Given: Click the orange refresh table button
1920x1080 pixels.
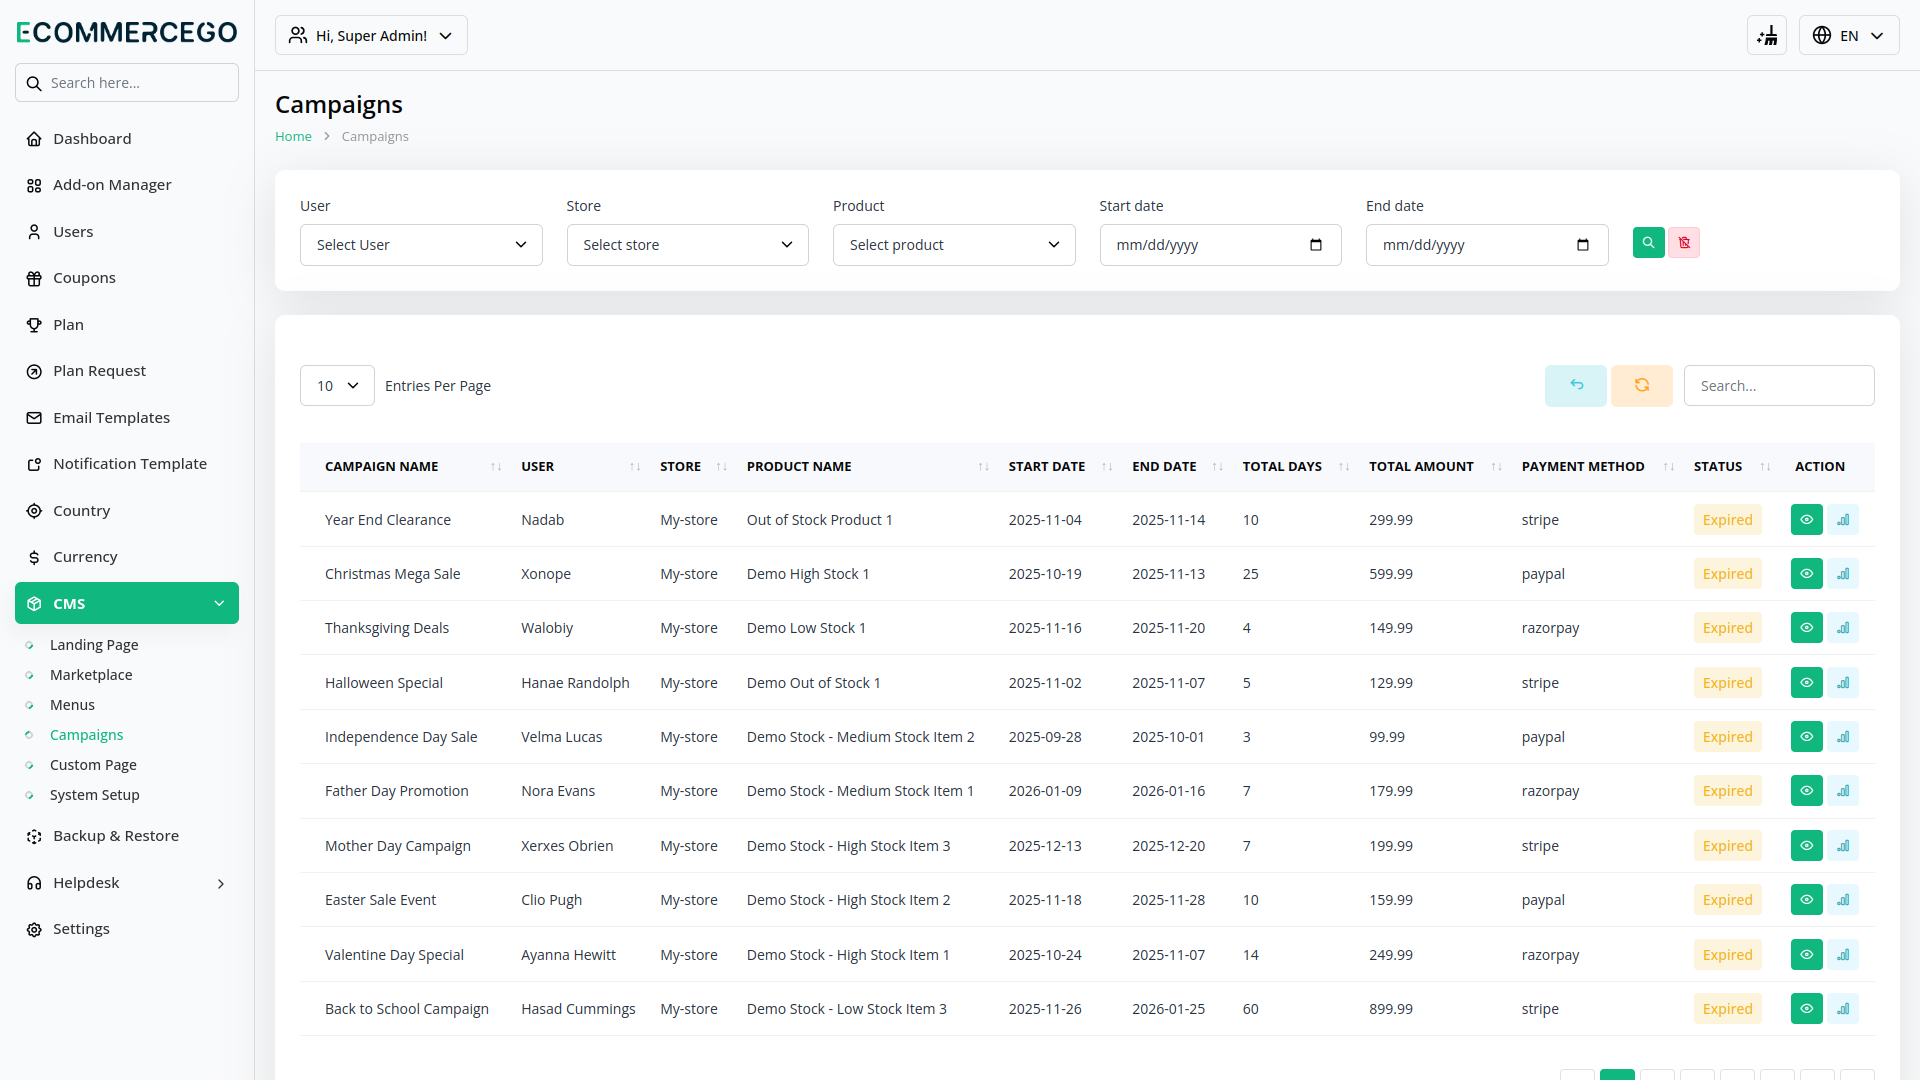Looking at the screenshot, I should pyautogui.click(x=1642, y=386).
